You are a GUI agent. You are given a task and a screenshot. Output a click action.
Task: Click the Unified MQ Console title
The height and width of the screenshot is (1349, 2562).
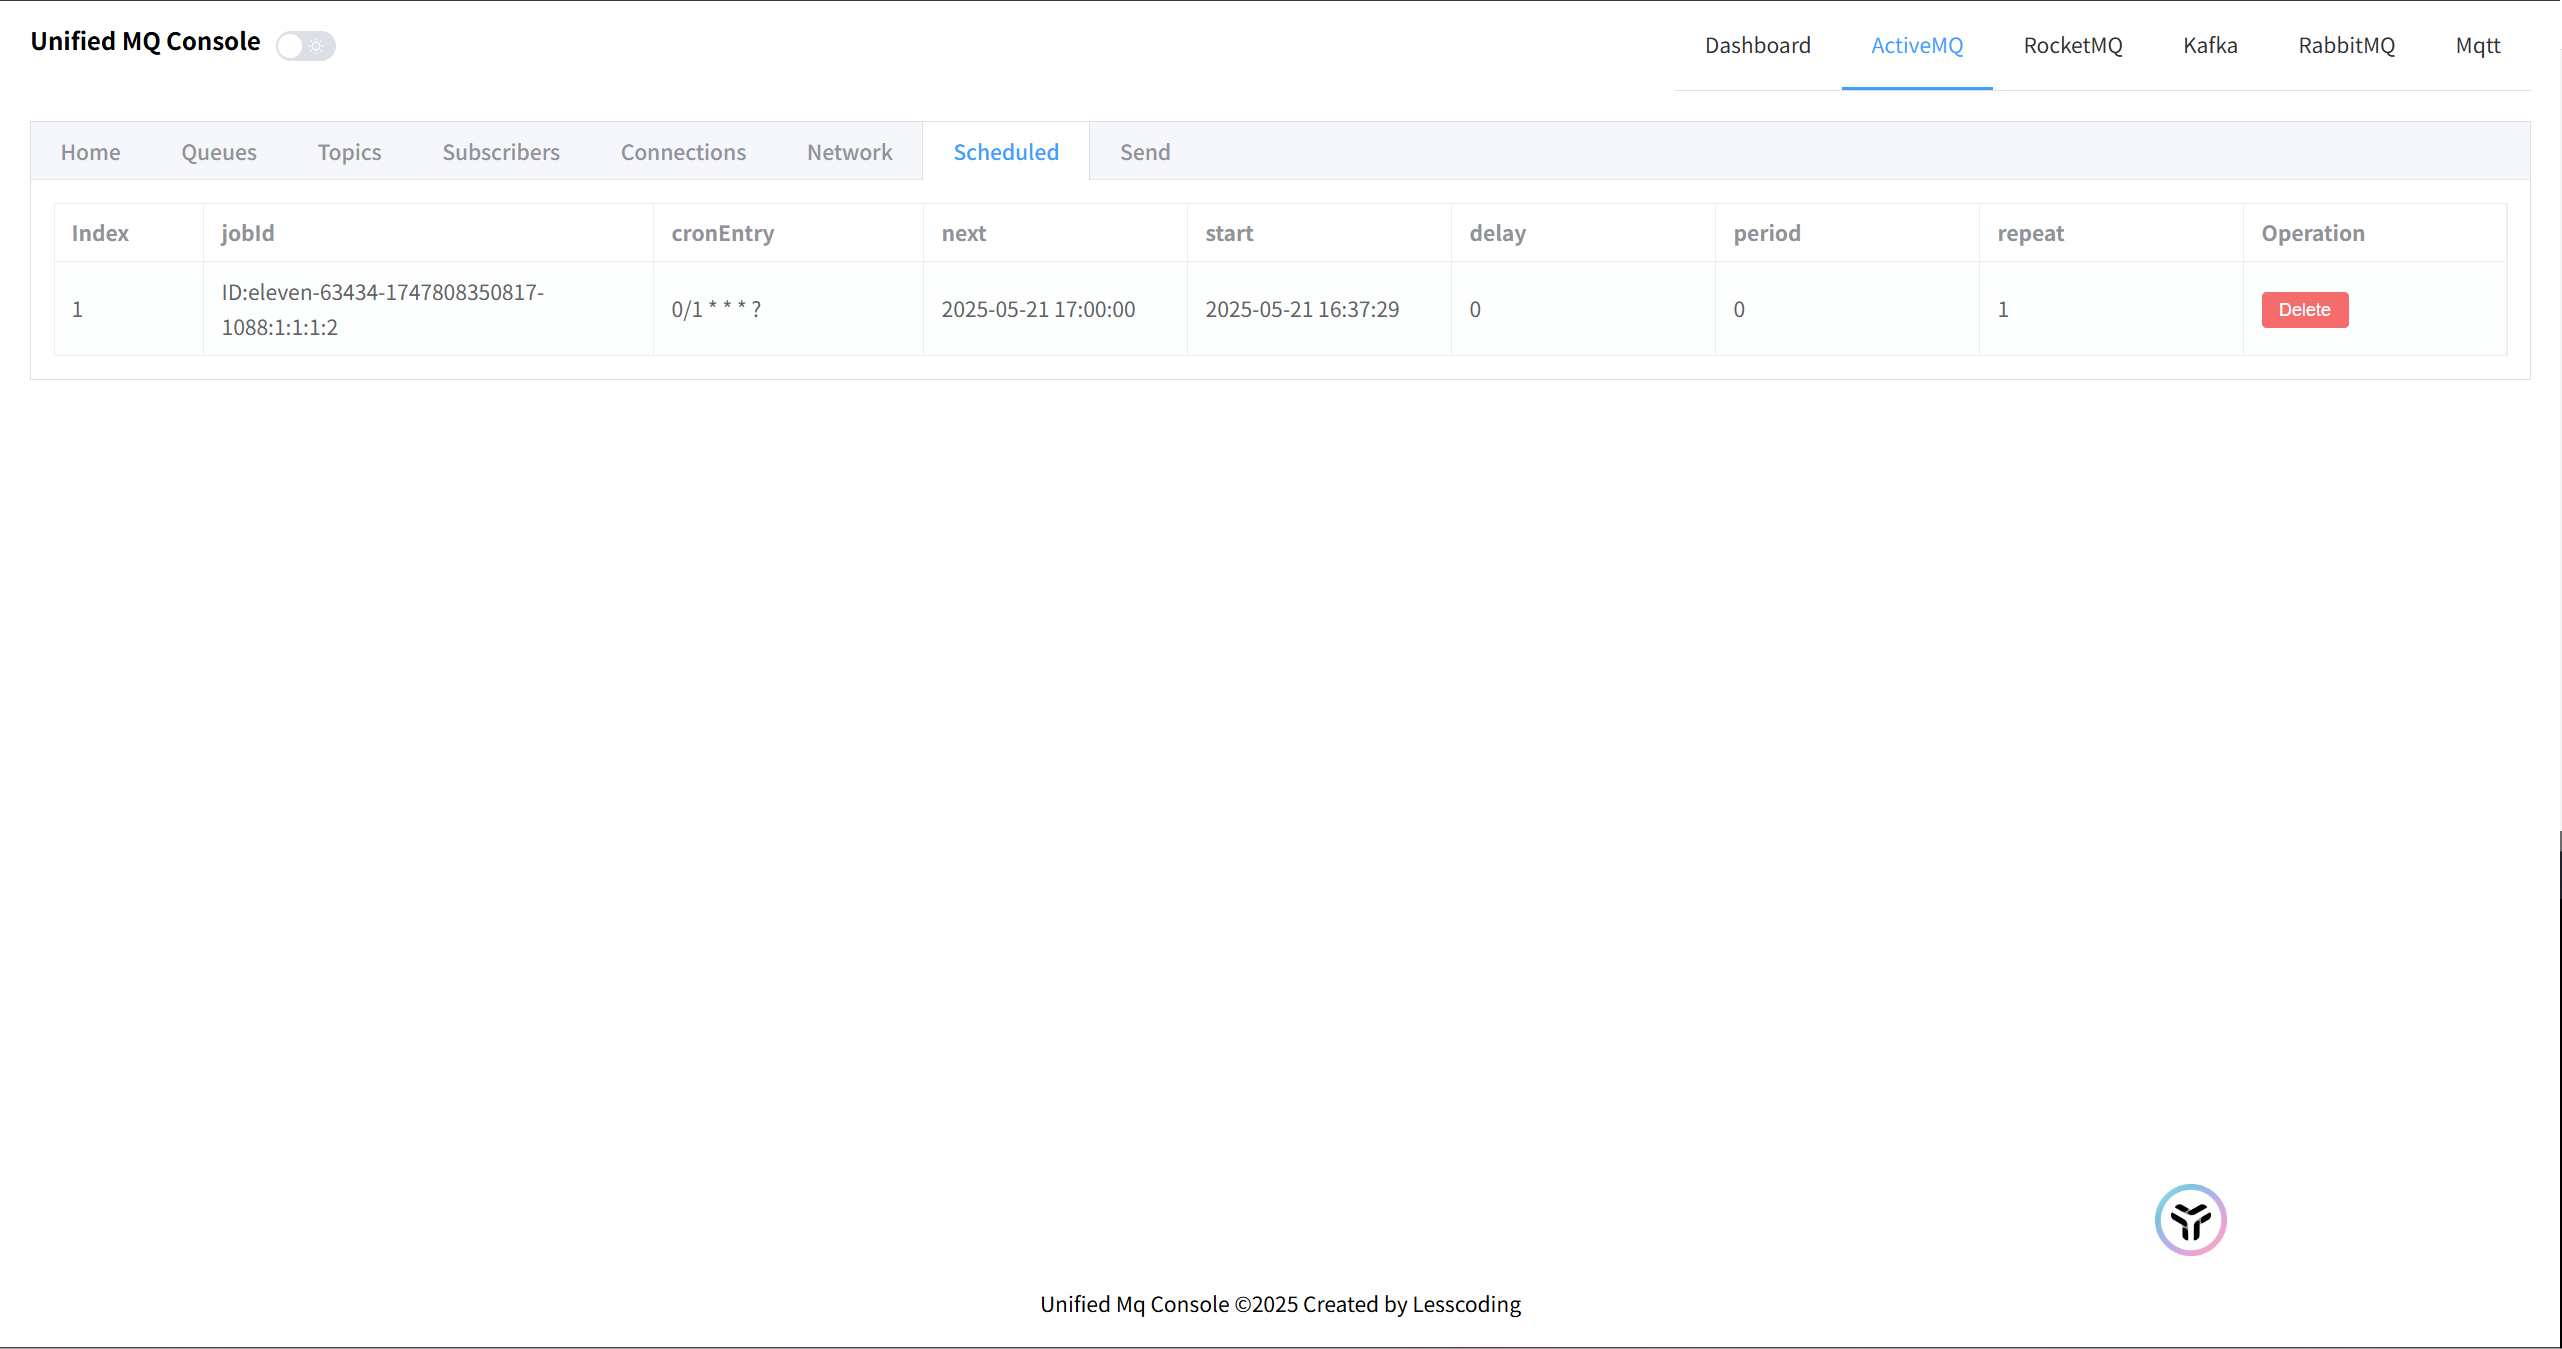click(x=145, y=42)
